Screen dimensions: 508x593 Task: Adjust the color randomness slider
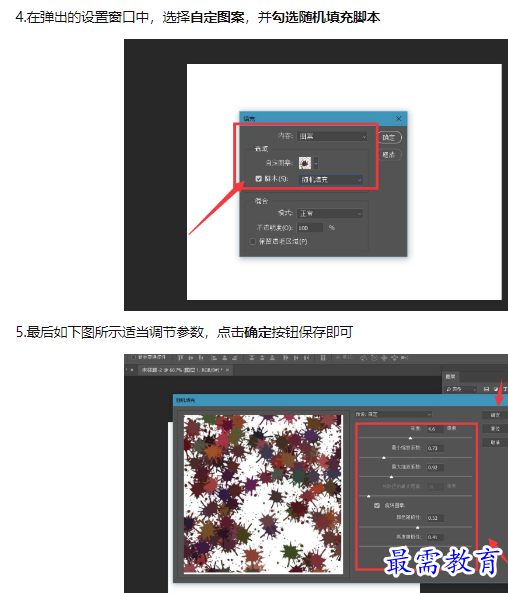(418, 527)
